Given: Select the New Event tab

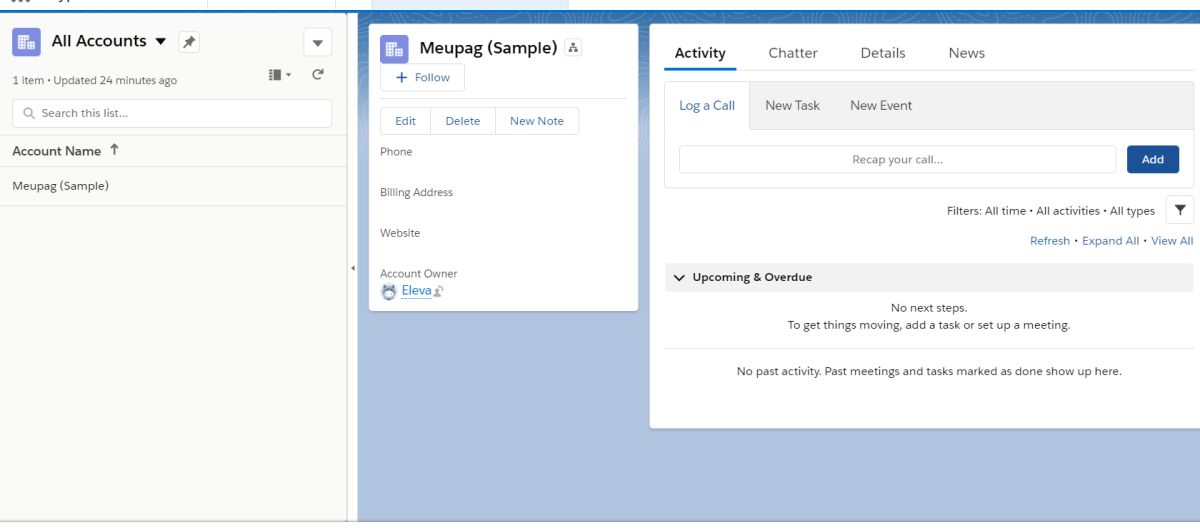Looking at the screenshot, I should click(x=881, y=106).
